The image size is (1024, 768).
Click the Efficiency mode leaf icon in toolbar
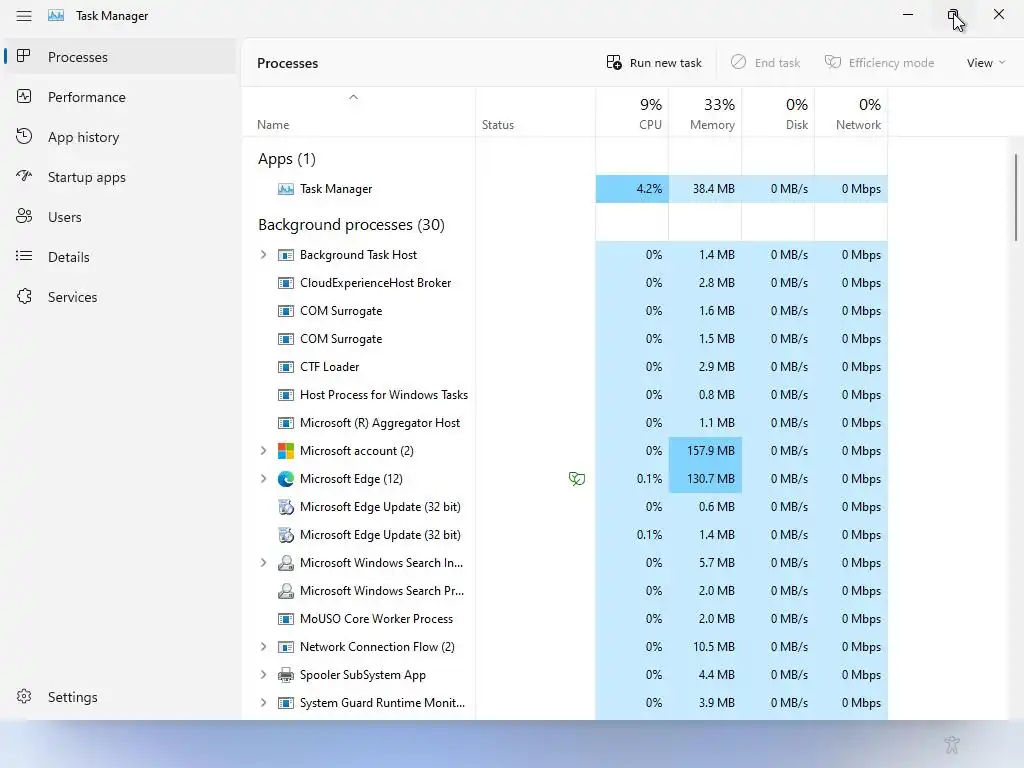(x=833, y=62)
